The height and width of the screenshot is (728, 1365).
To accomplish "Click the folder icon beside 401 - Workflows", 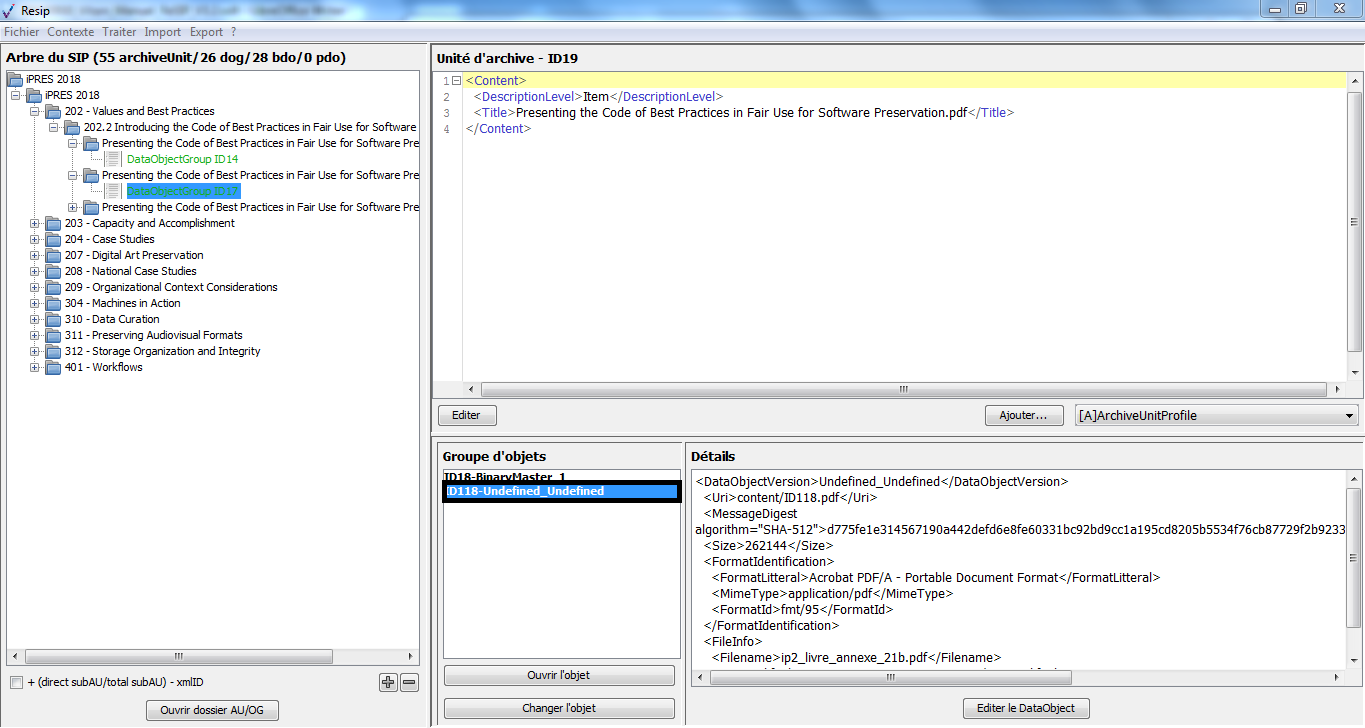I will (53, 367).
